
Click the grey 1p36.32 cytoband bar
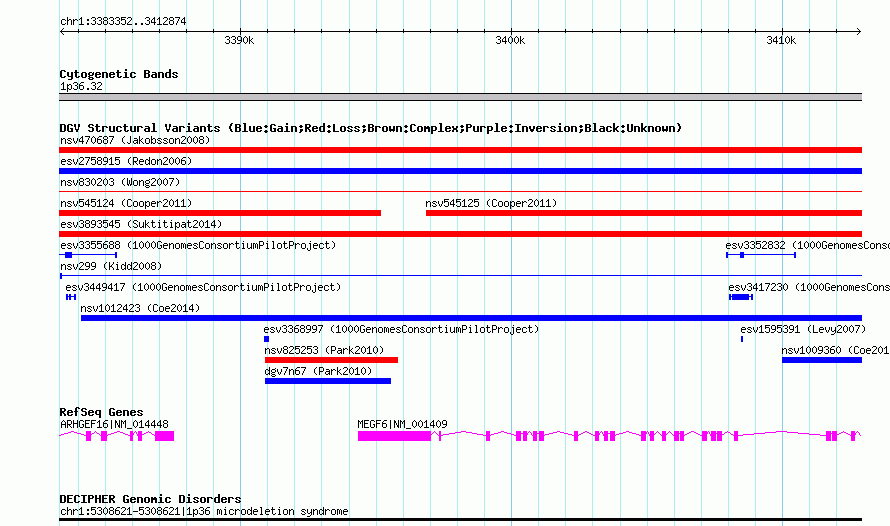tap(460, 97)
